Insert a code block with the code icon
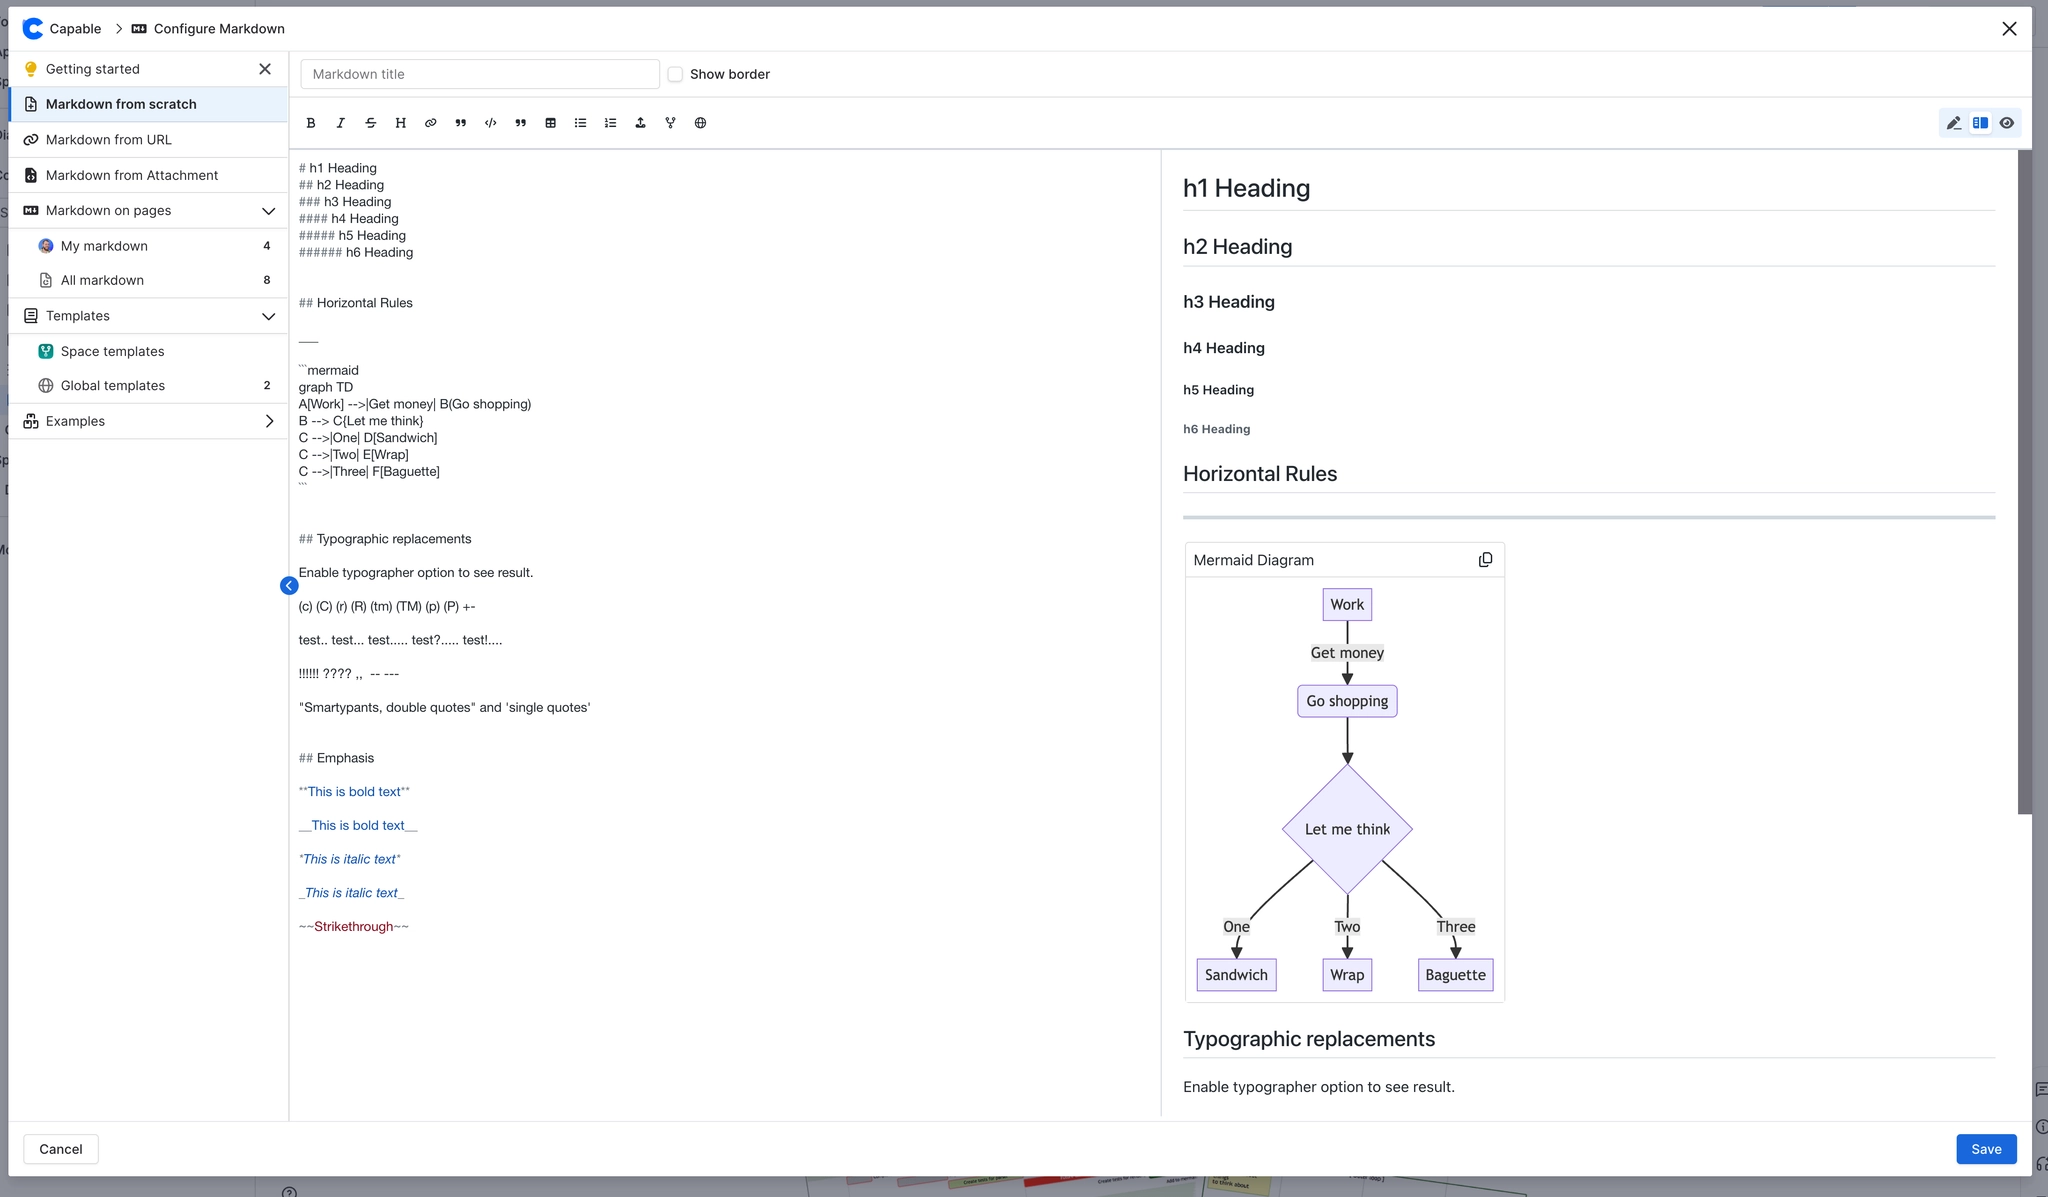 pyautogui.click(x=490, y=122)
